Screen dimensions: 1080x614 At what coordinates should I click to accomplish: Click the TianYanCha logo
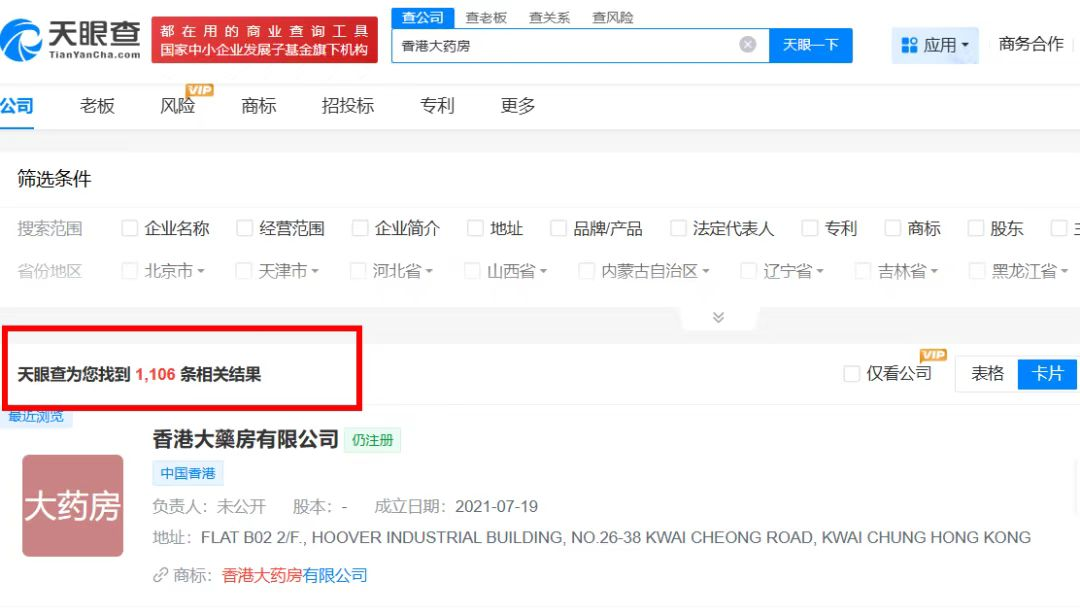72,40
